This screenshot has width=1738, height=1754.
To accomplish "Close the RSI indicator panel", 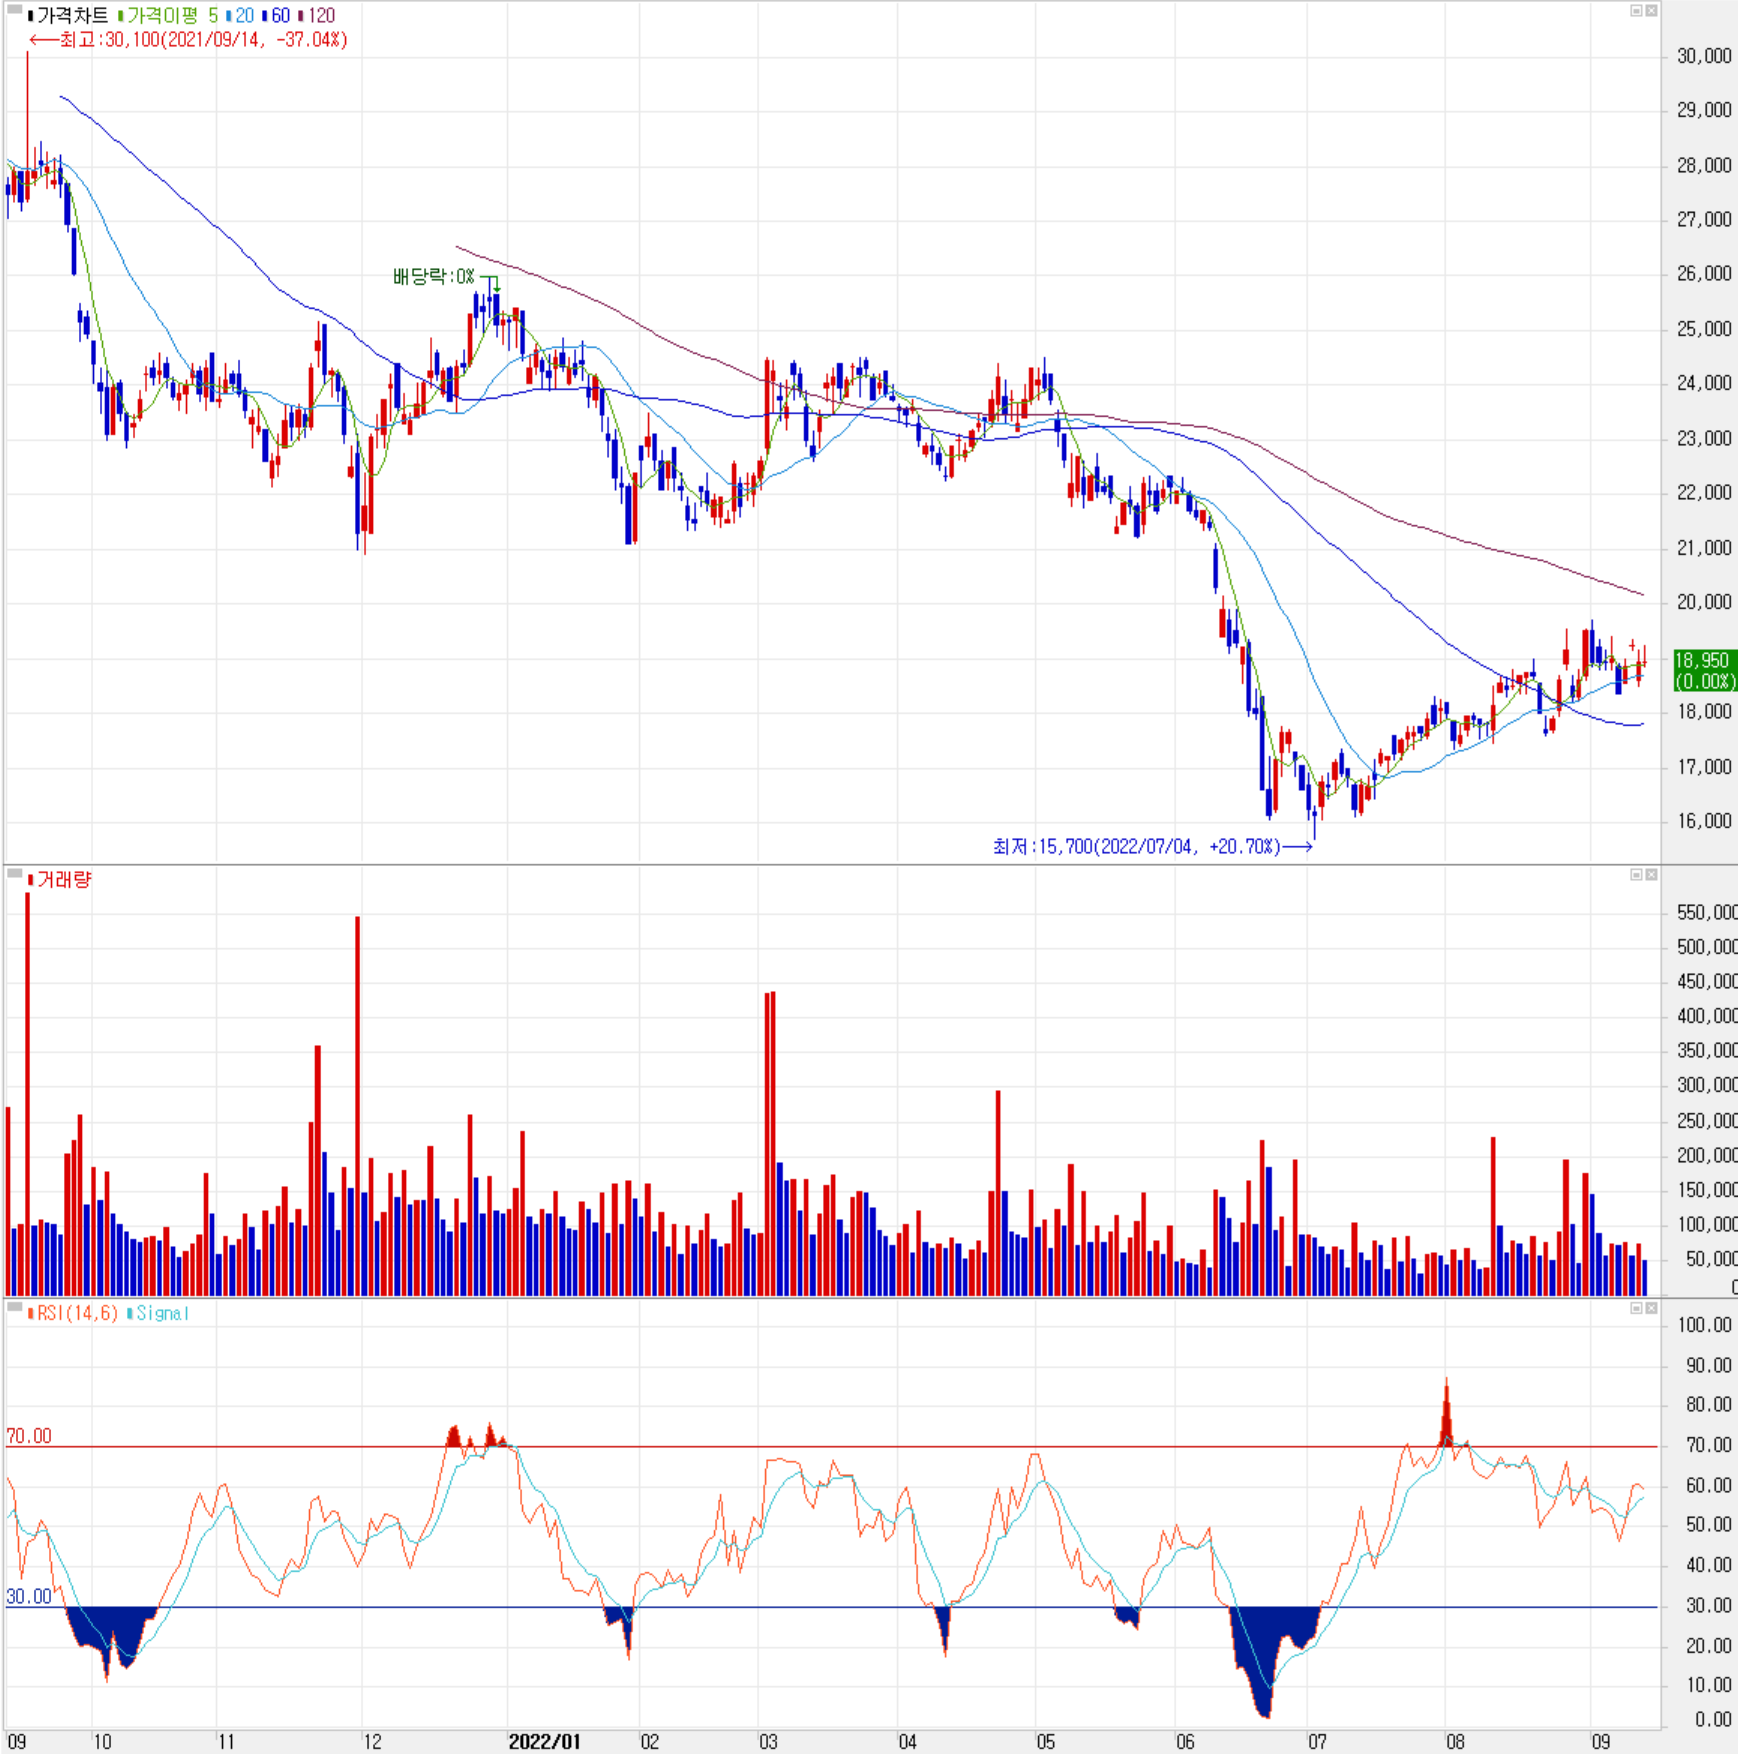I will click(1651, 1308).
